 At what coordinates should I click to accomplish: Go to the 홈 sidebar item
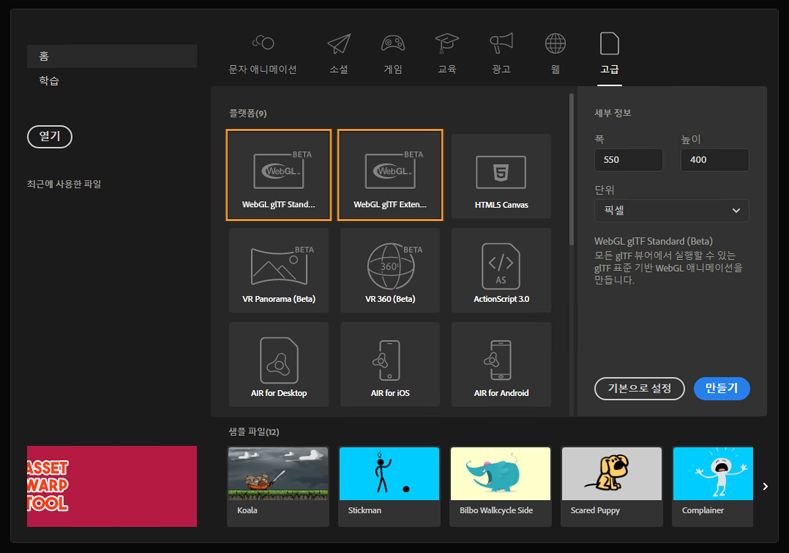(x=112, y=56)
